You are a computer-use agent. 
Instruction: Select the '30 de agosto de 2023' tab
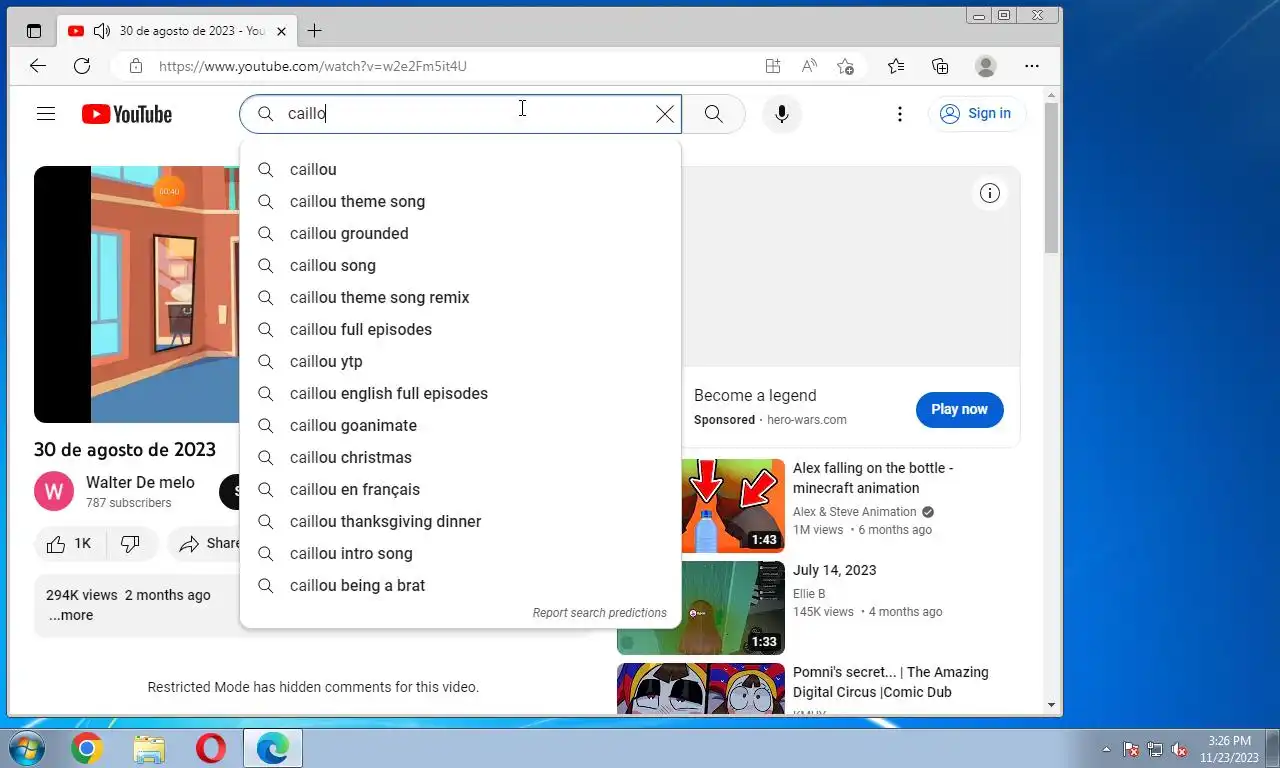pos(176,31)
